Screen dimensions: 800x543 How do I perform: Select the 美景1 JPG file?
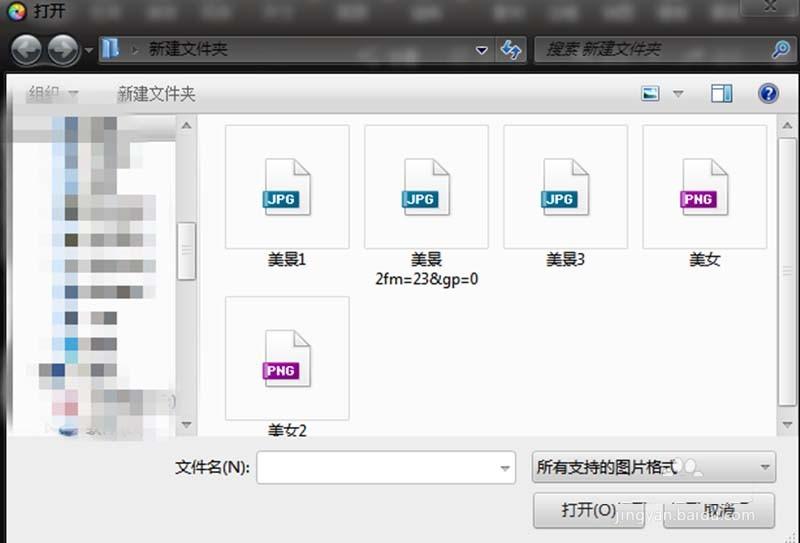point(287,196)
